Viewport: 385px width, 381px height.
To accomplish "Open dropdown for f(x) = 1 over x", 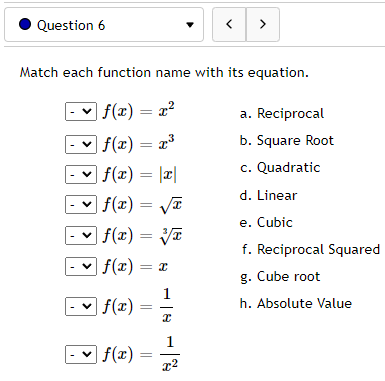I will (x=81, y=306).
